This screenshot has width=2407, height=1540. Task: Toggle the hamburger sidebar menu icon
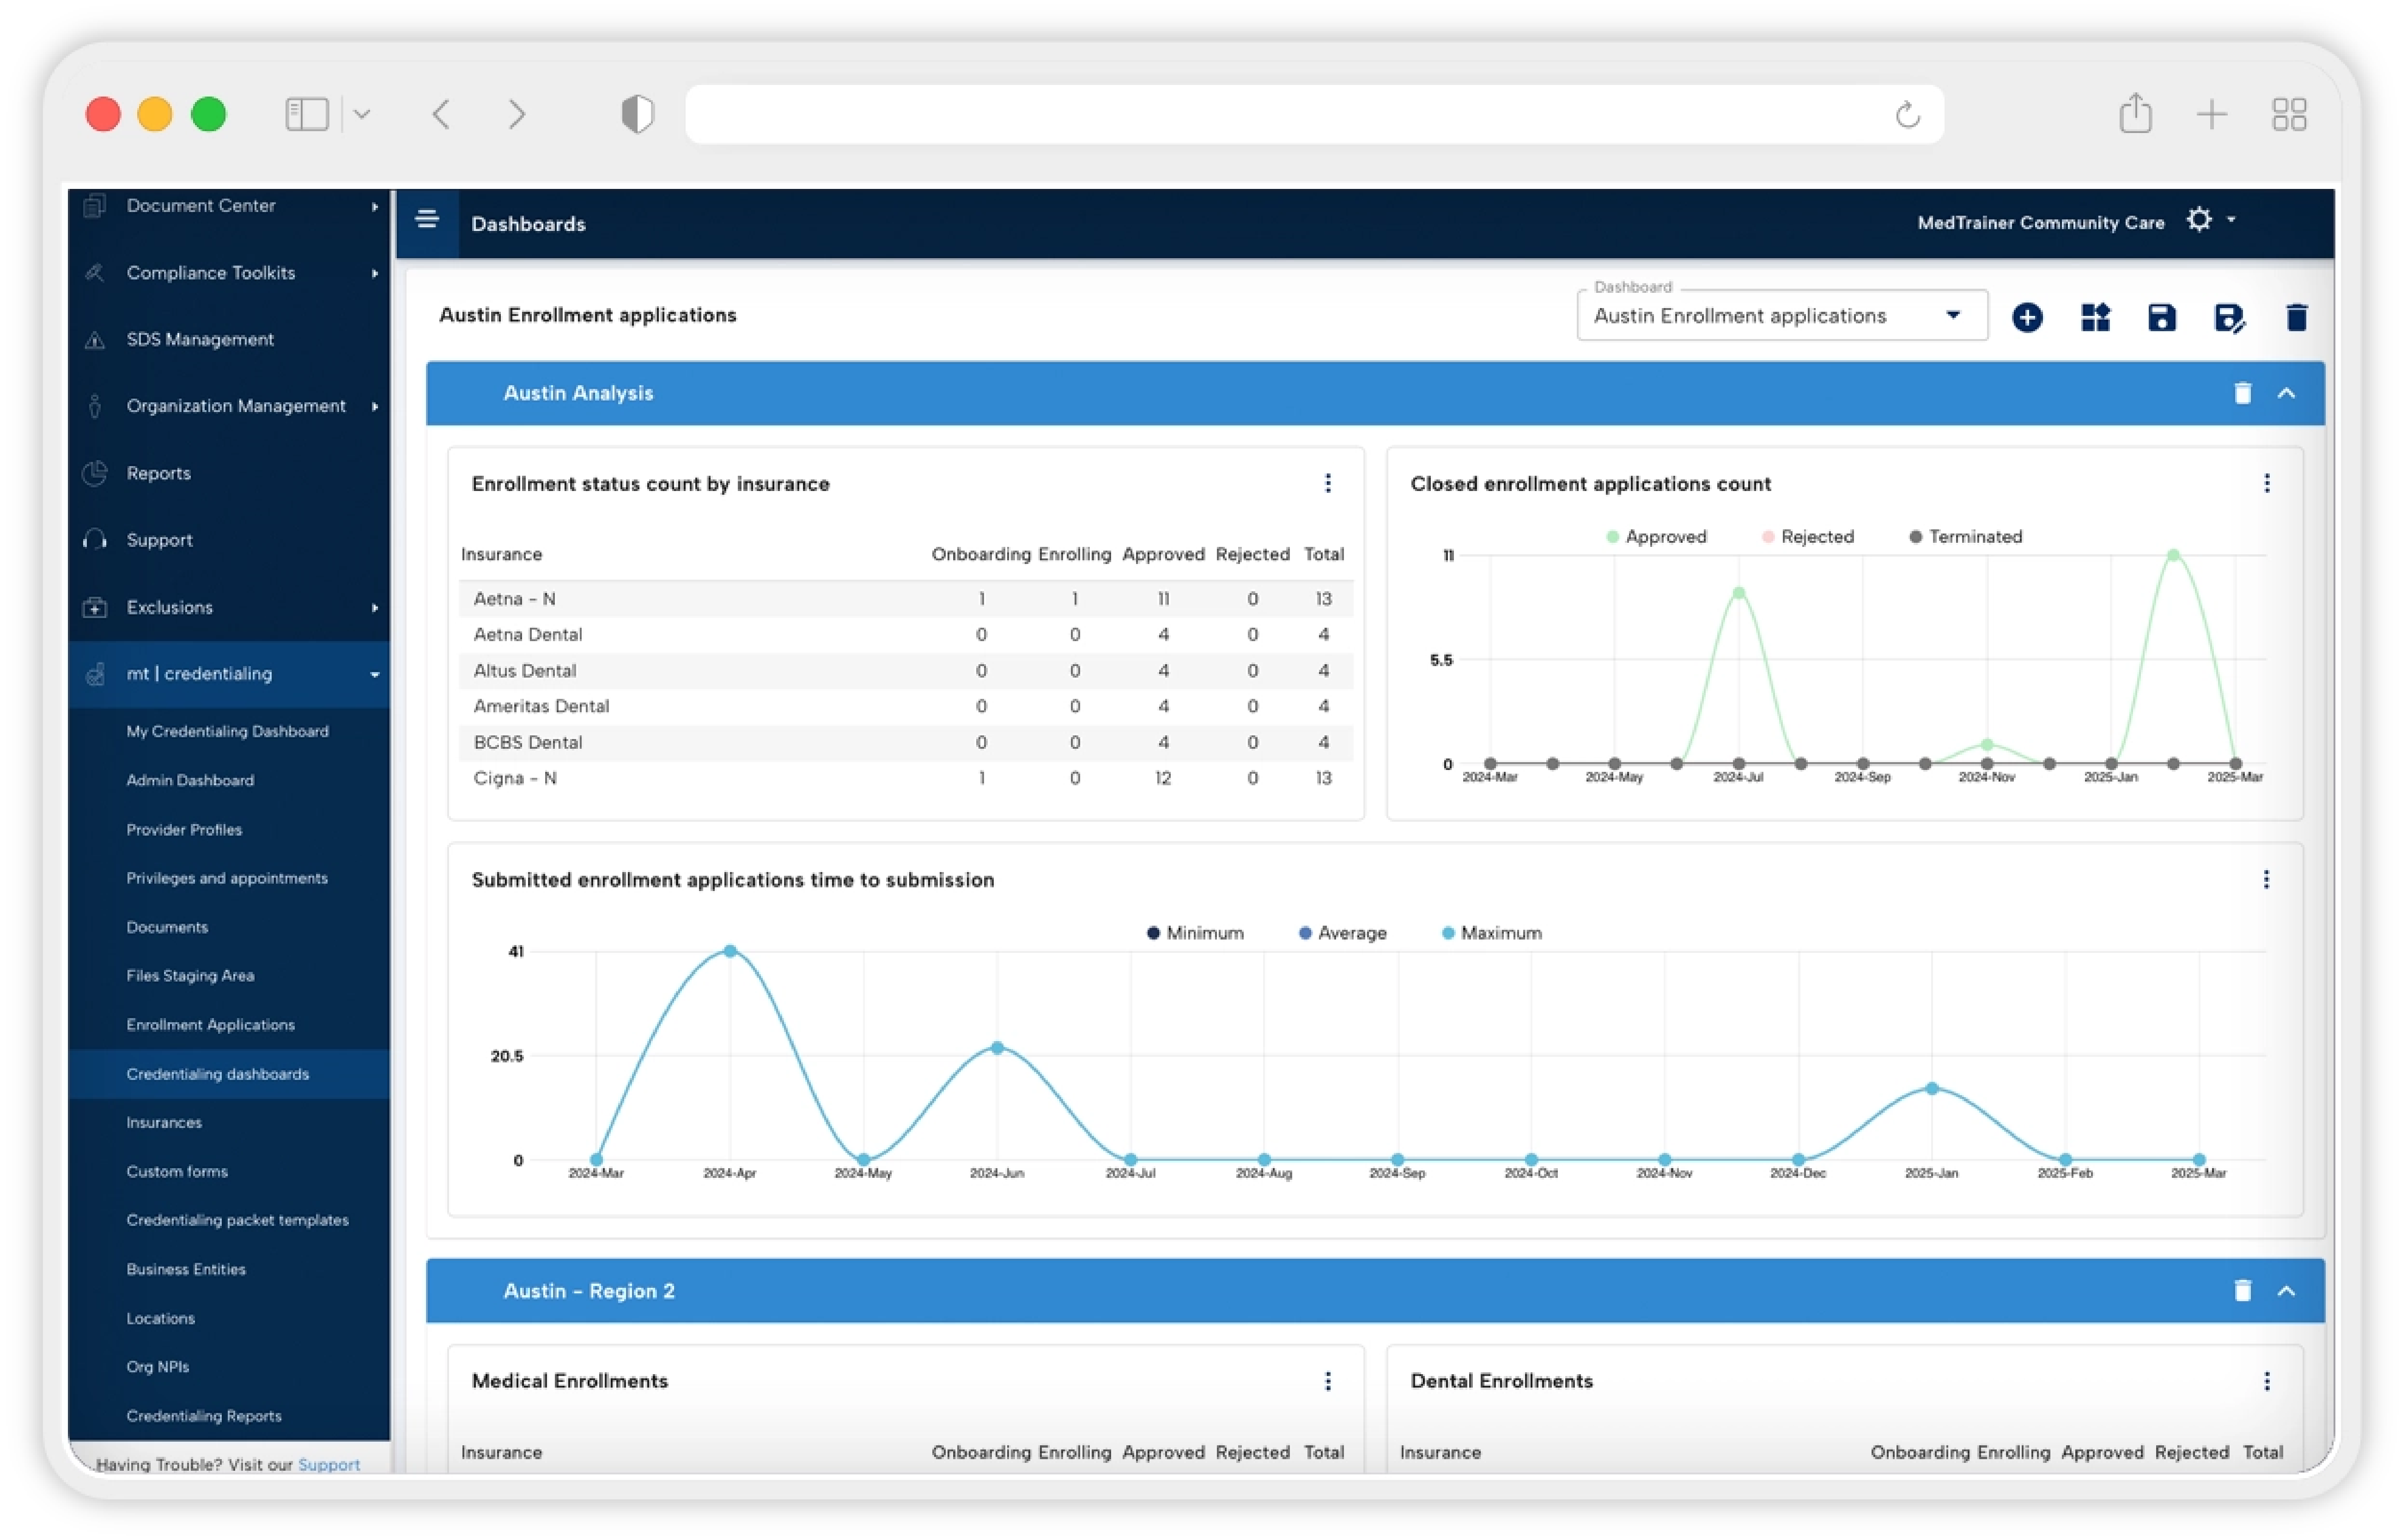[x=427, y=219]
